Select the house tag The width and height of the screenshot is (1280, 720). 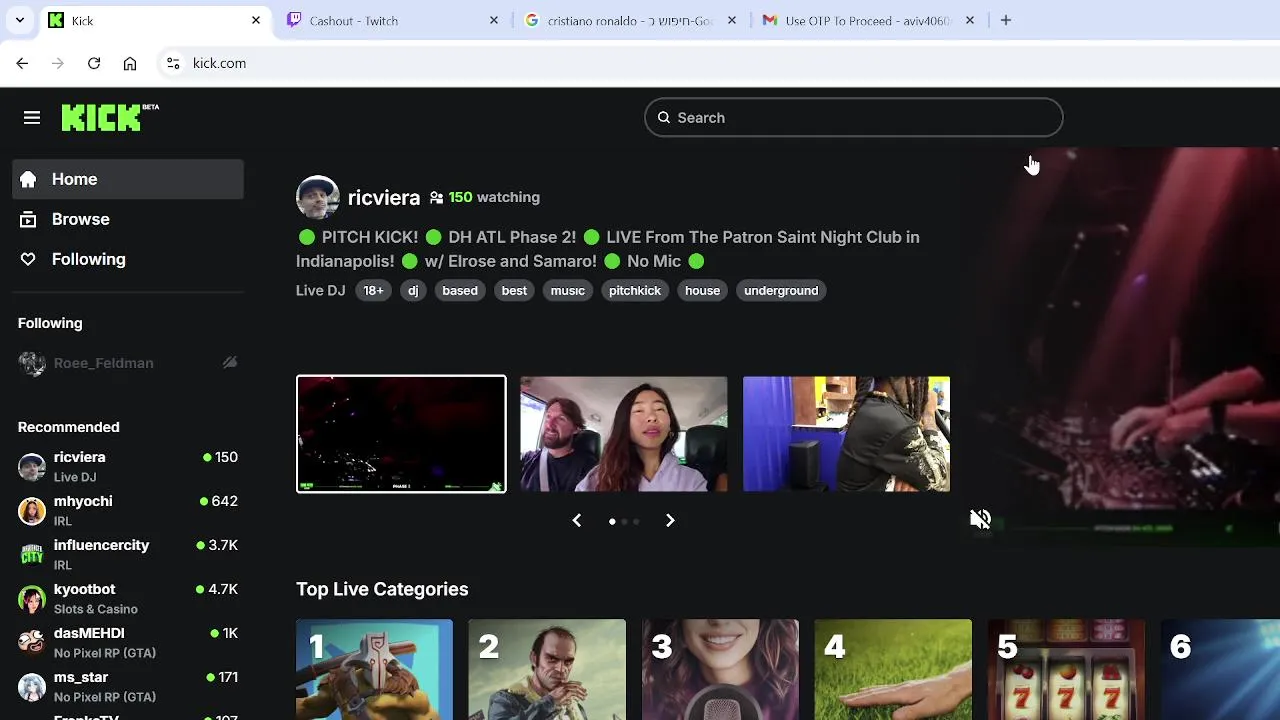[702, 290]
